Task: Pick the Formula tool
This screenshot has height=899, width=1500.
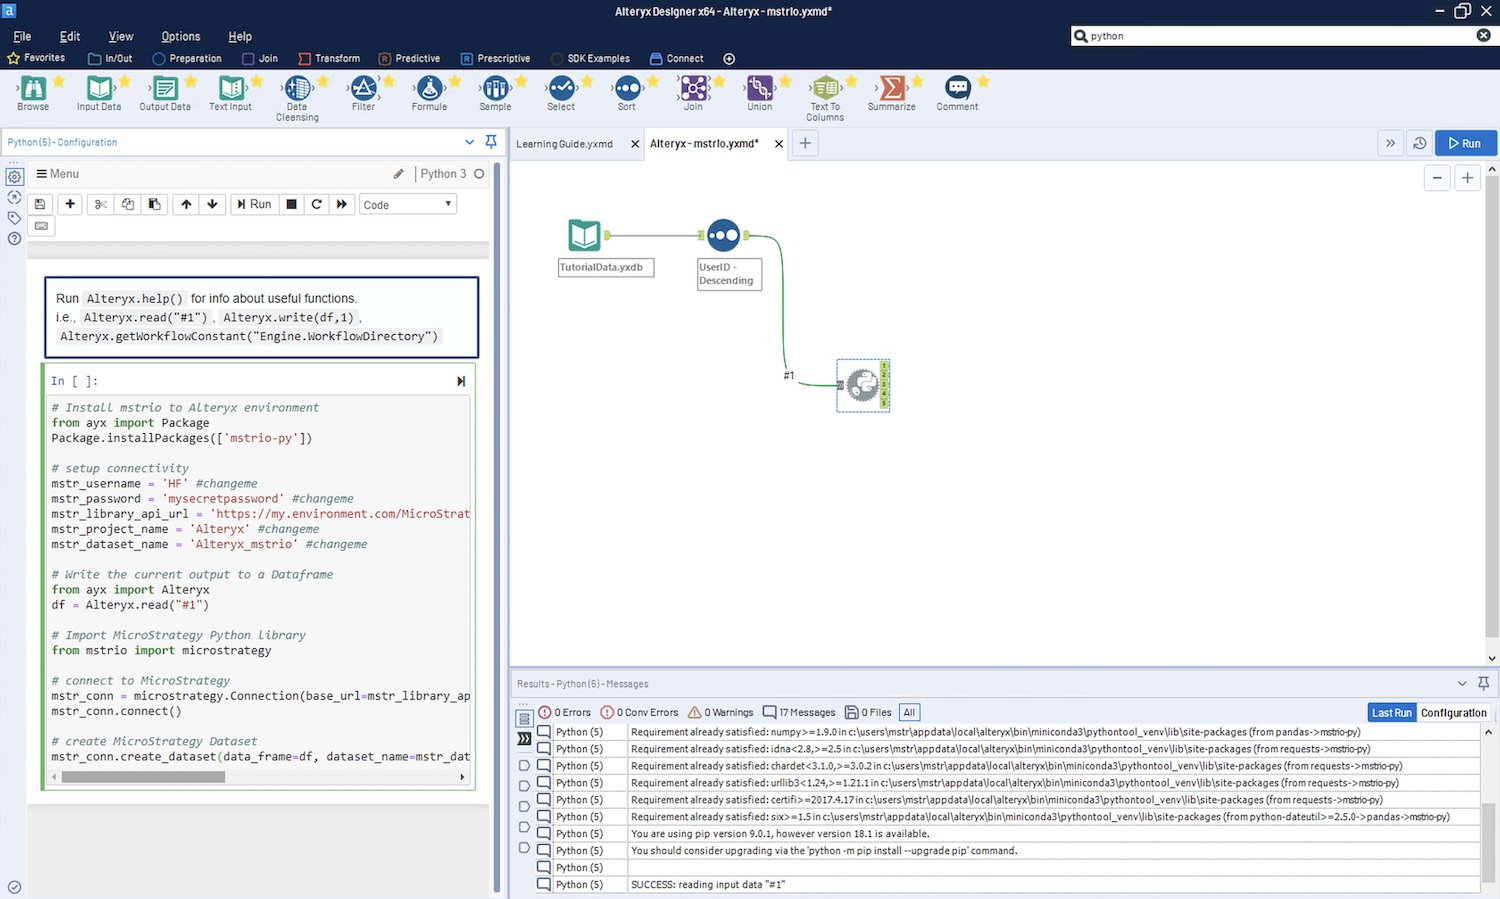Action: (x=430, y=90)
